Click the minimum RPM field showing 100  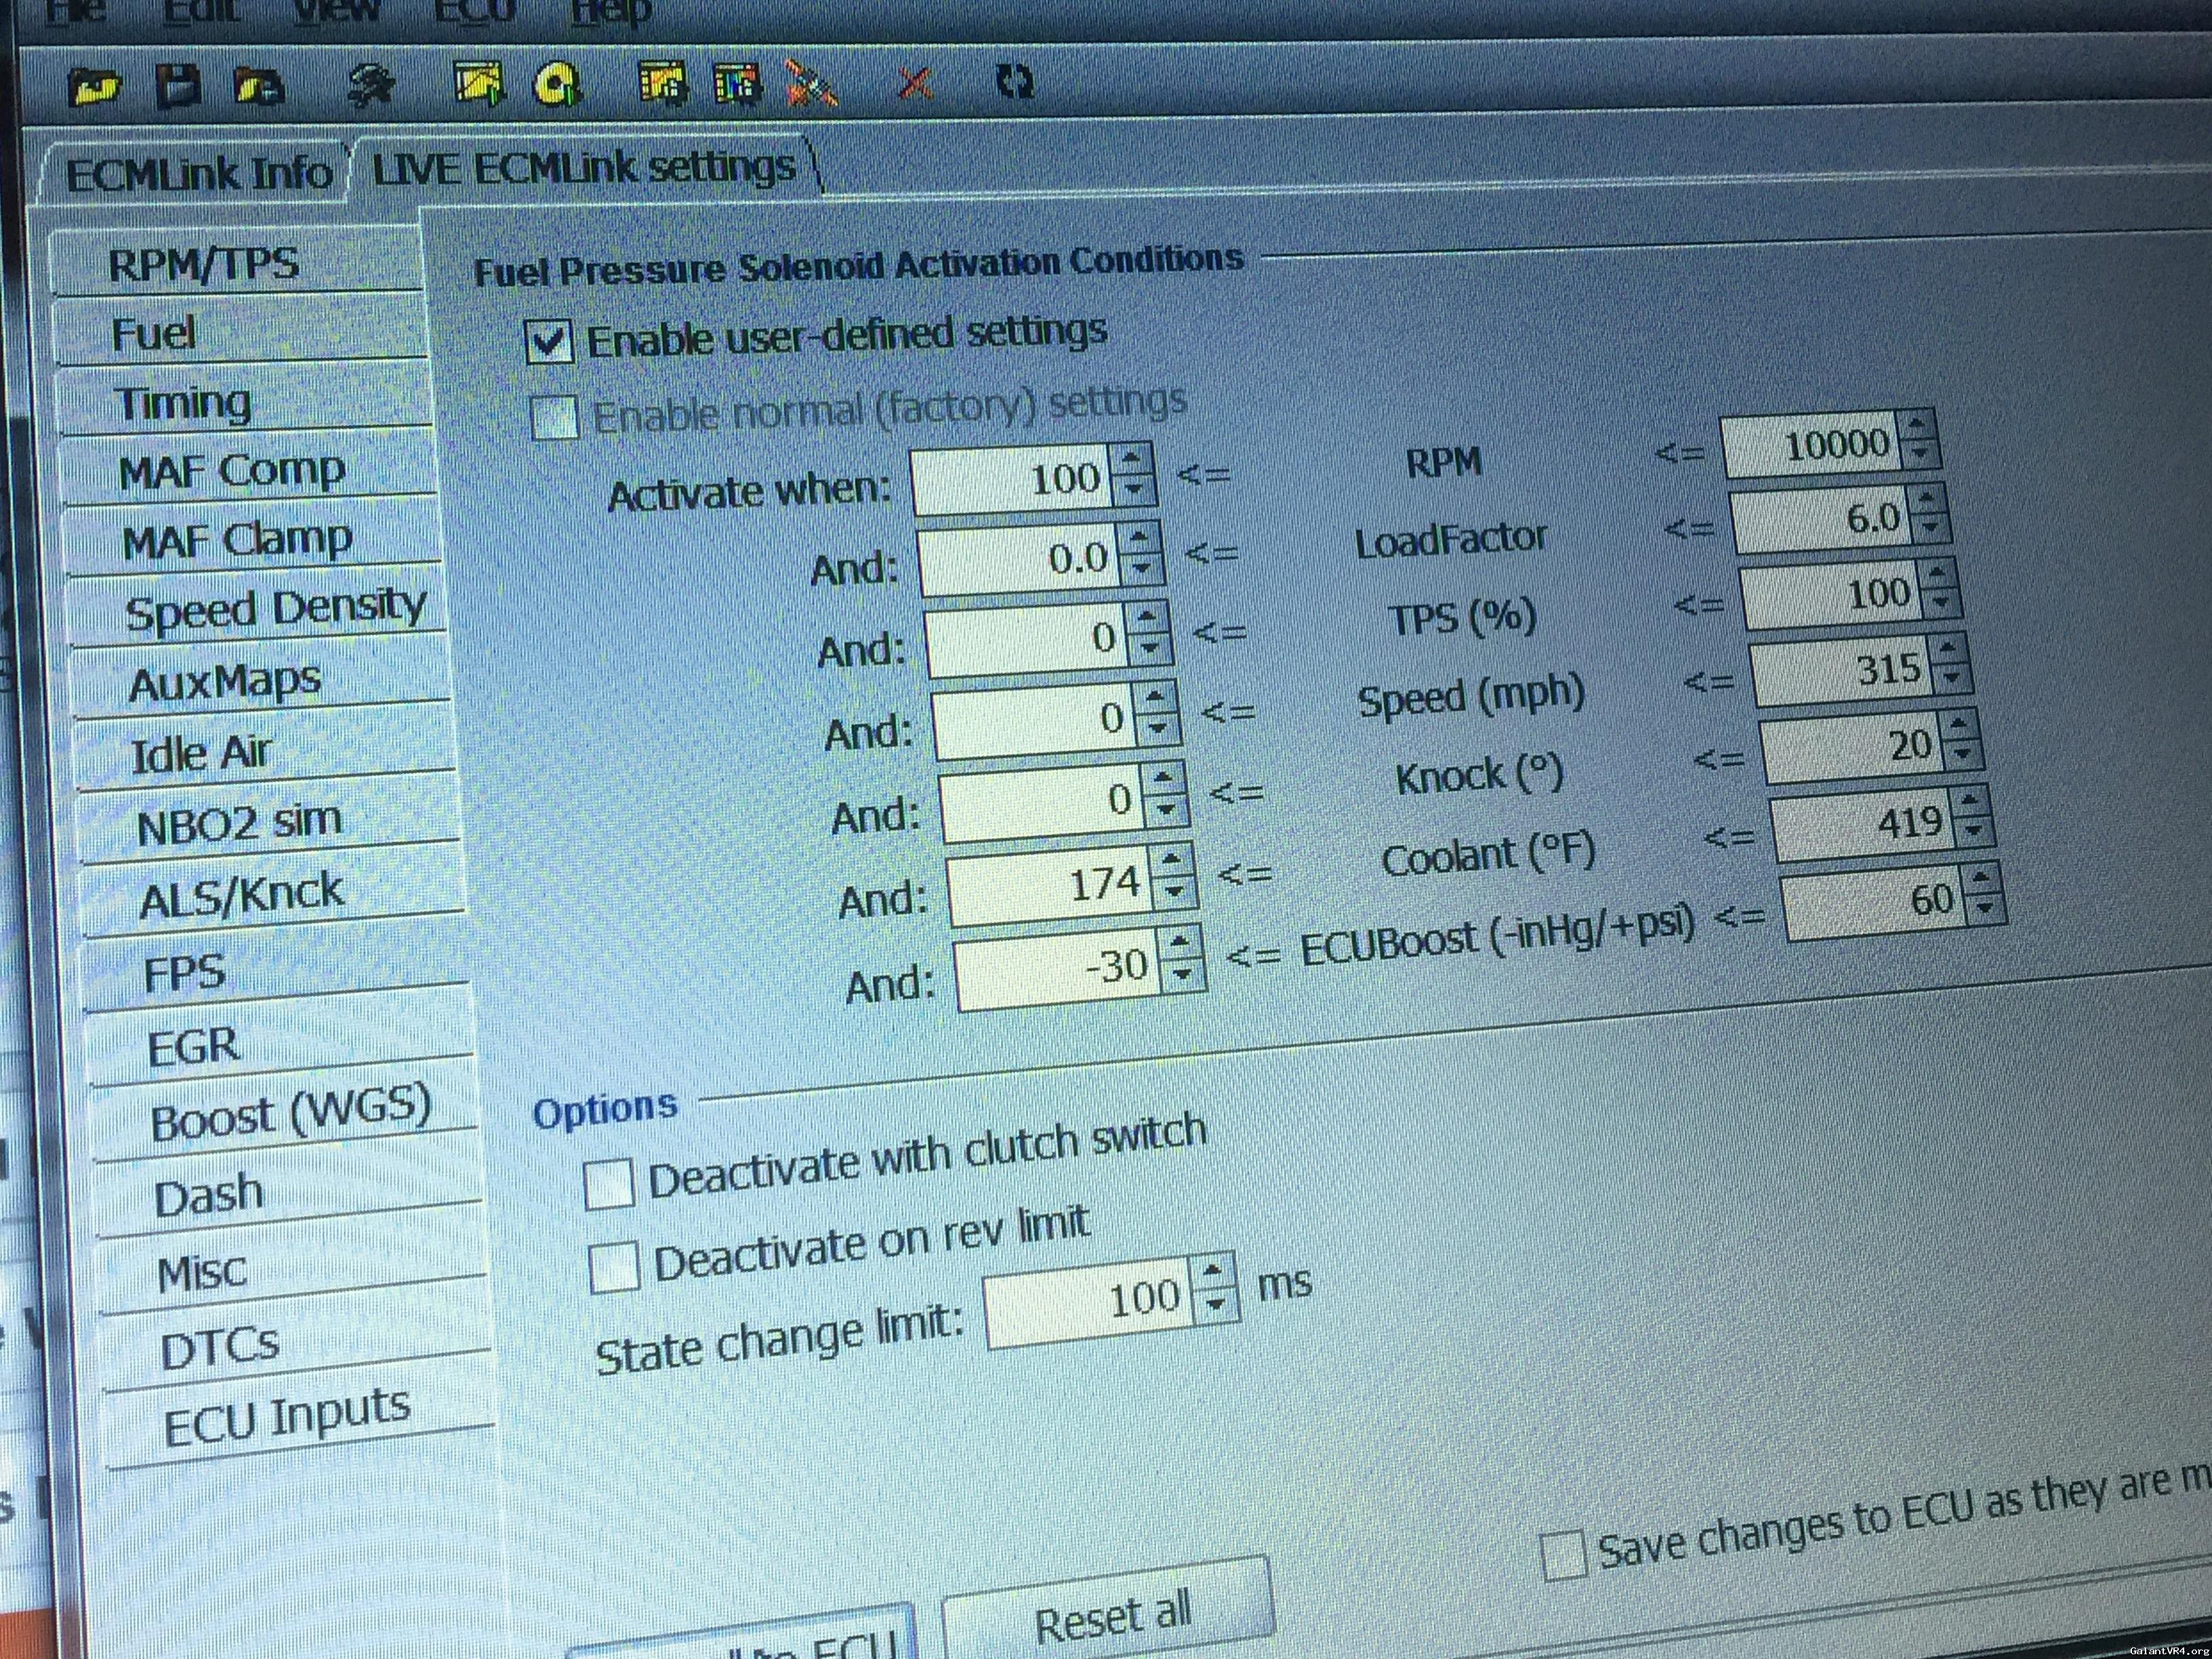click(1013, 479)
